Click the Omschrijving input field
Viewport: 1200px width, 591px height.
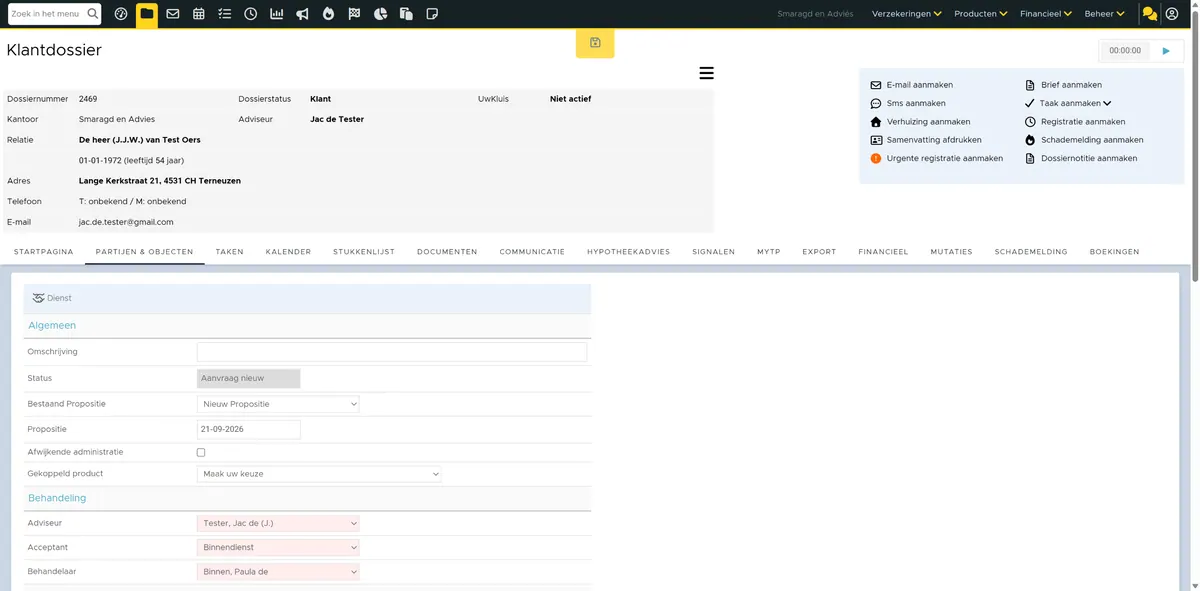pyautogui.click(x=392, y=352)
